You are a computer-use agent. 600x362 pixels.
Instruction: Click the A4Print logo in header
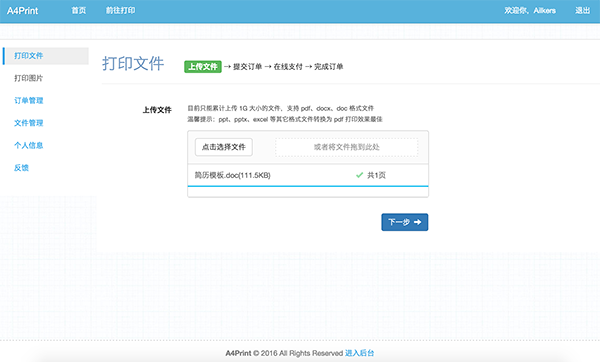coord(23,11)
